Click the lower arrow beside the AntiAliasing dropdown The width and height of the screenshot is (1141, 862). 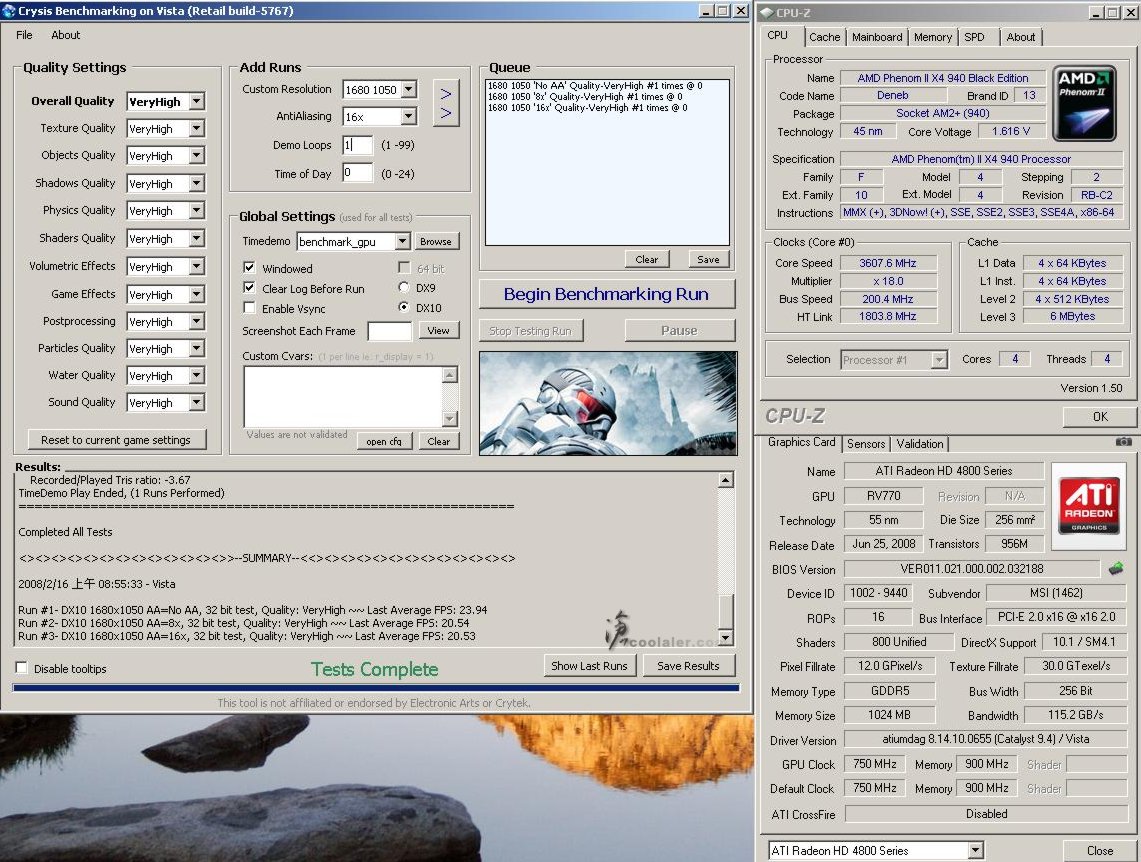click(x=446, y=113)
